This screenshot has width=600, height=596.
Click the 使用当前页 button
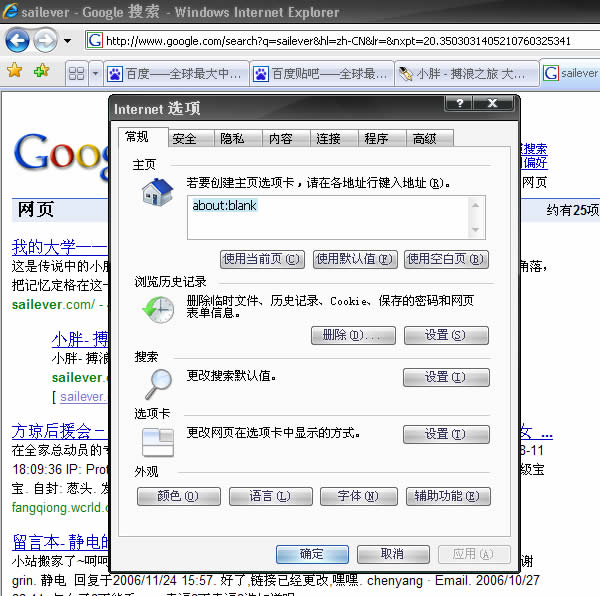pos(262,259)
